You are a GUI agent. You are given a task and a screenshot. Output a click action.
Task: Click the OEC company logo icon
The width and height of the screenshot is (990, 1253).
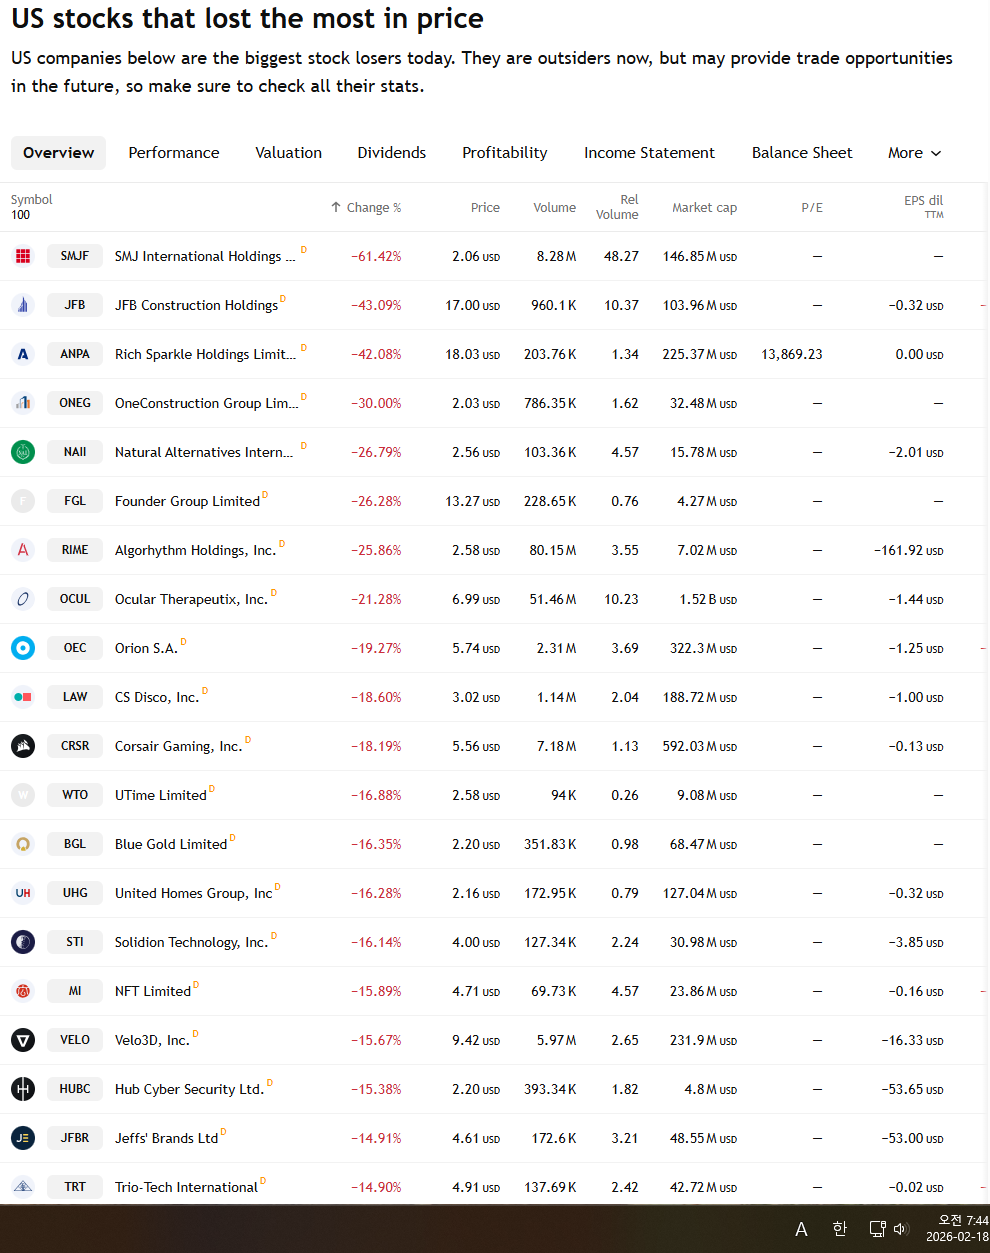[23, 648]
